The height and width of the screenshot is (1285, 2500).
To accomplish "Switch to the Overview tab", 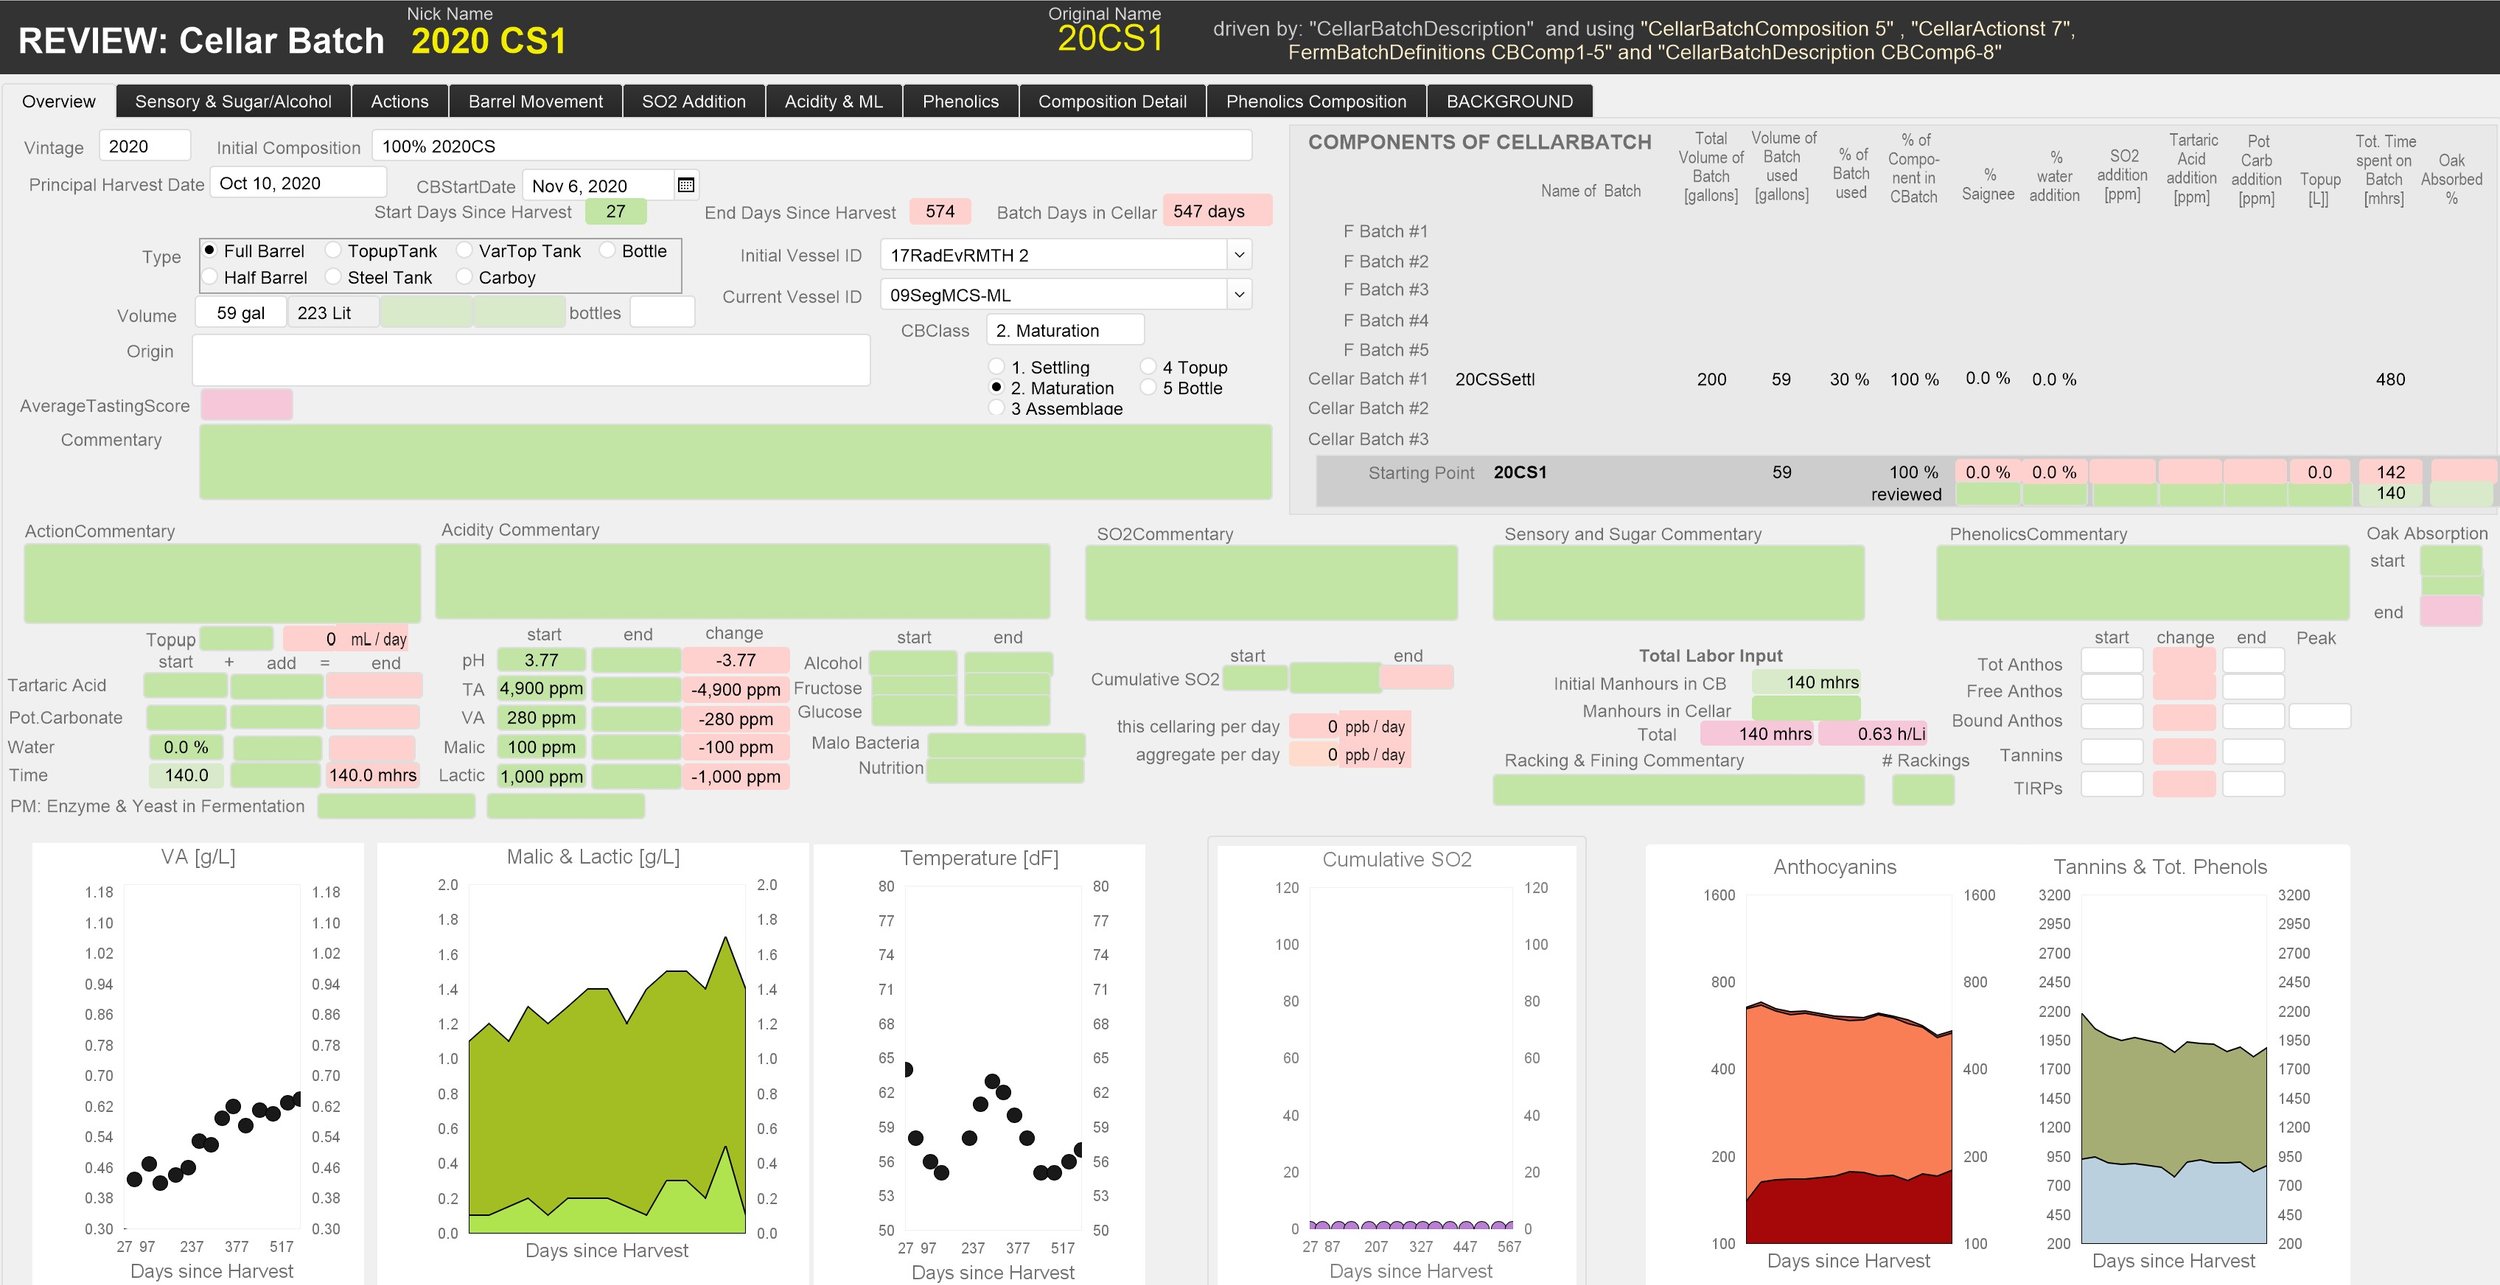I will (x=59, y=101).
